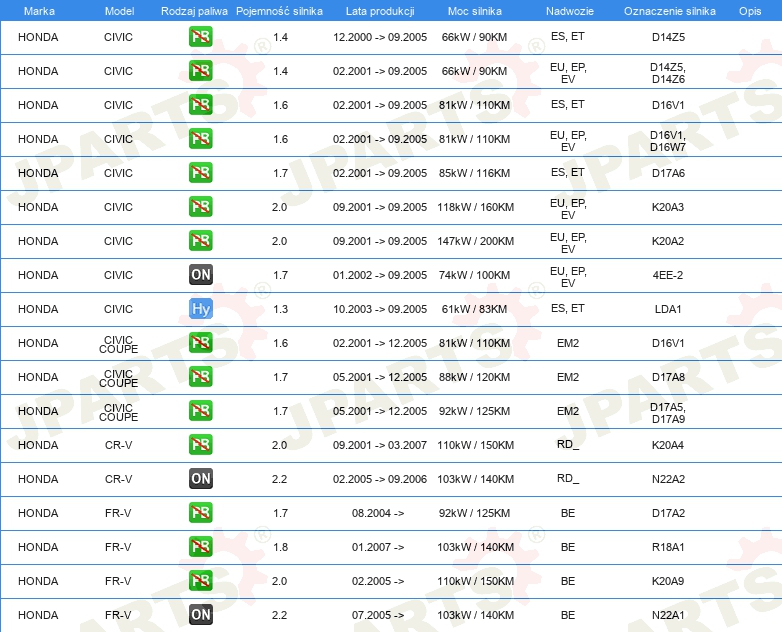Click power value 74kW / 100KM
Viewport: 782px width, 632px height.
pyautogui.click(x=474, y=275)
